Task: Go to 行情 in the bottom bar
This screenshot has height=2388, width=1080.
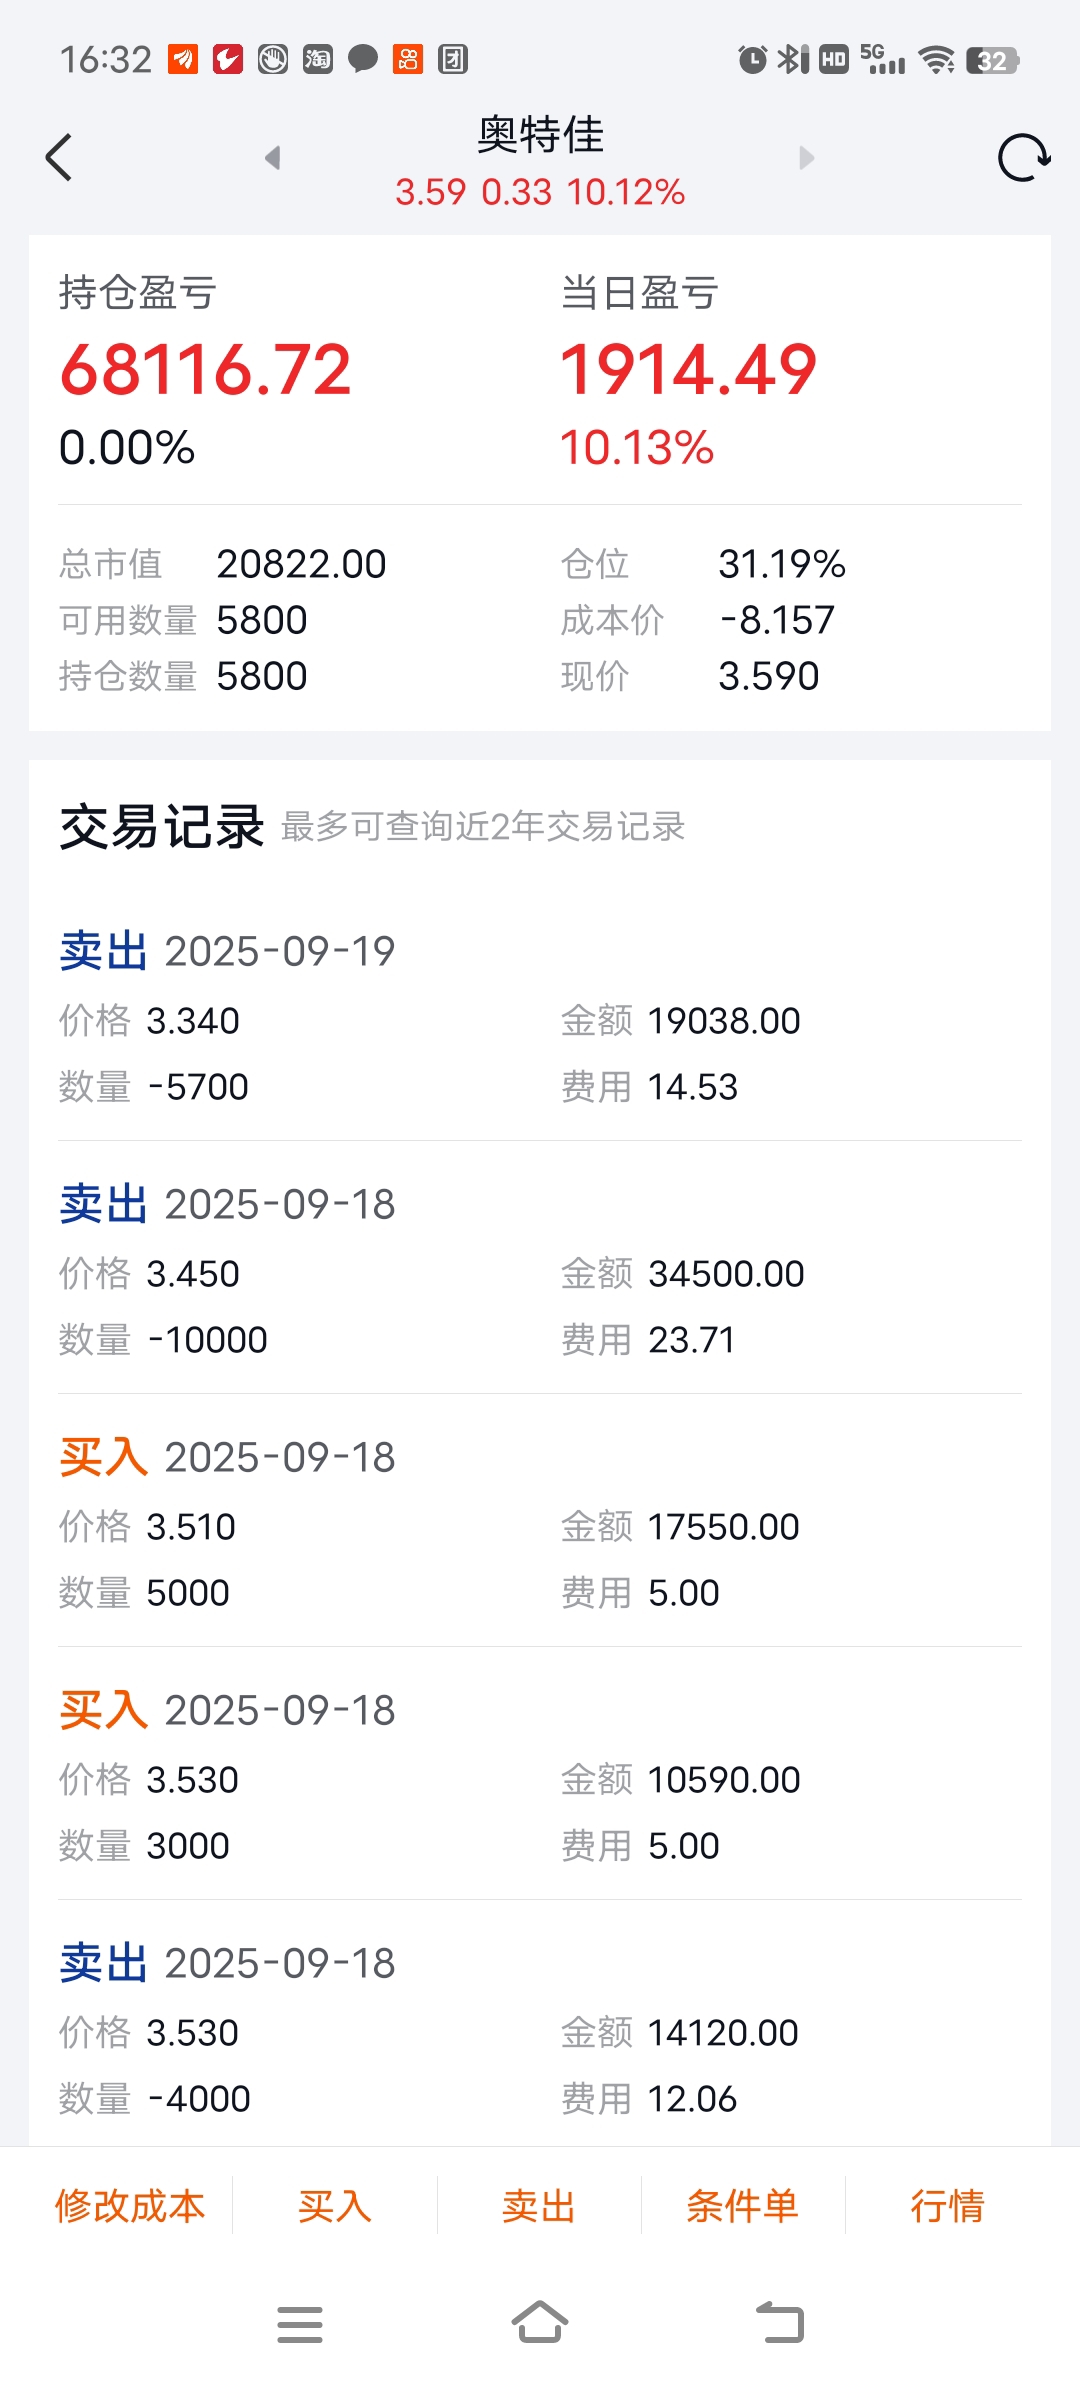Action: point(948,2205)
